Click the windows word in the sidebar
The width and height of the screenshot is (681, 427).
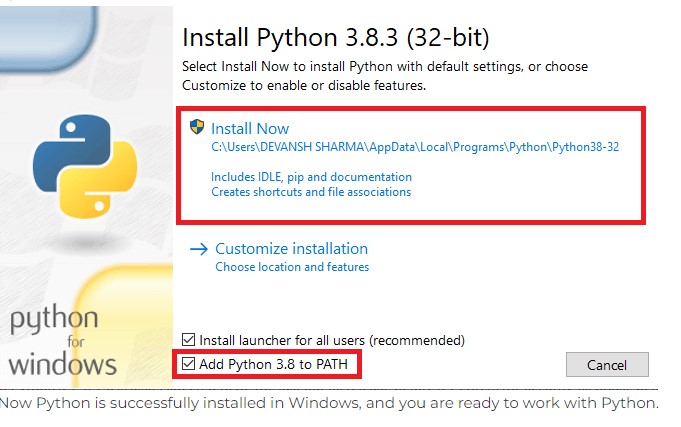[62, 363]
